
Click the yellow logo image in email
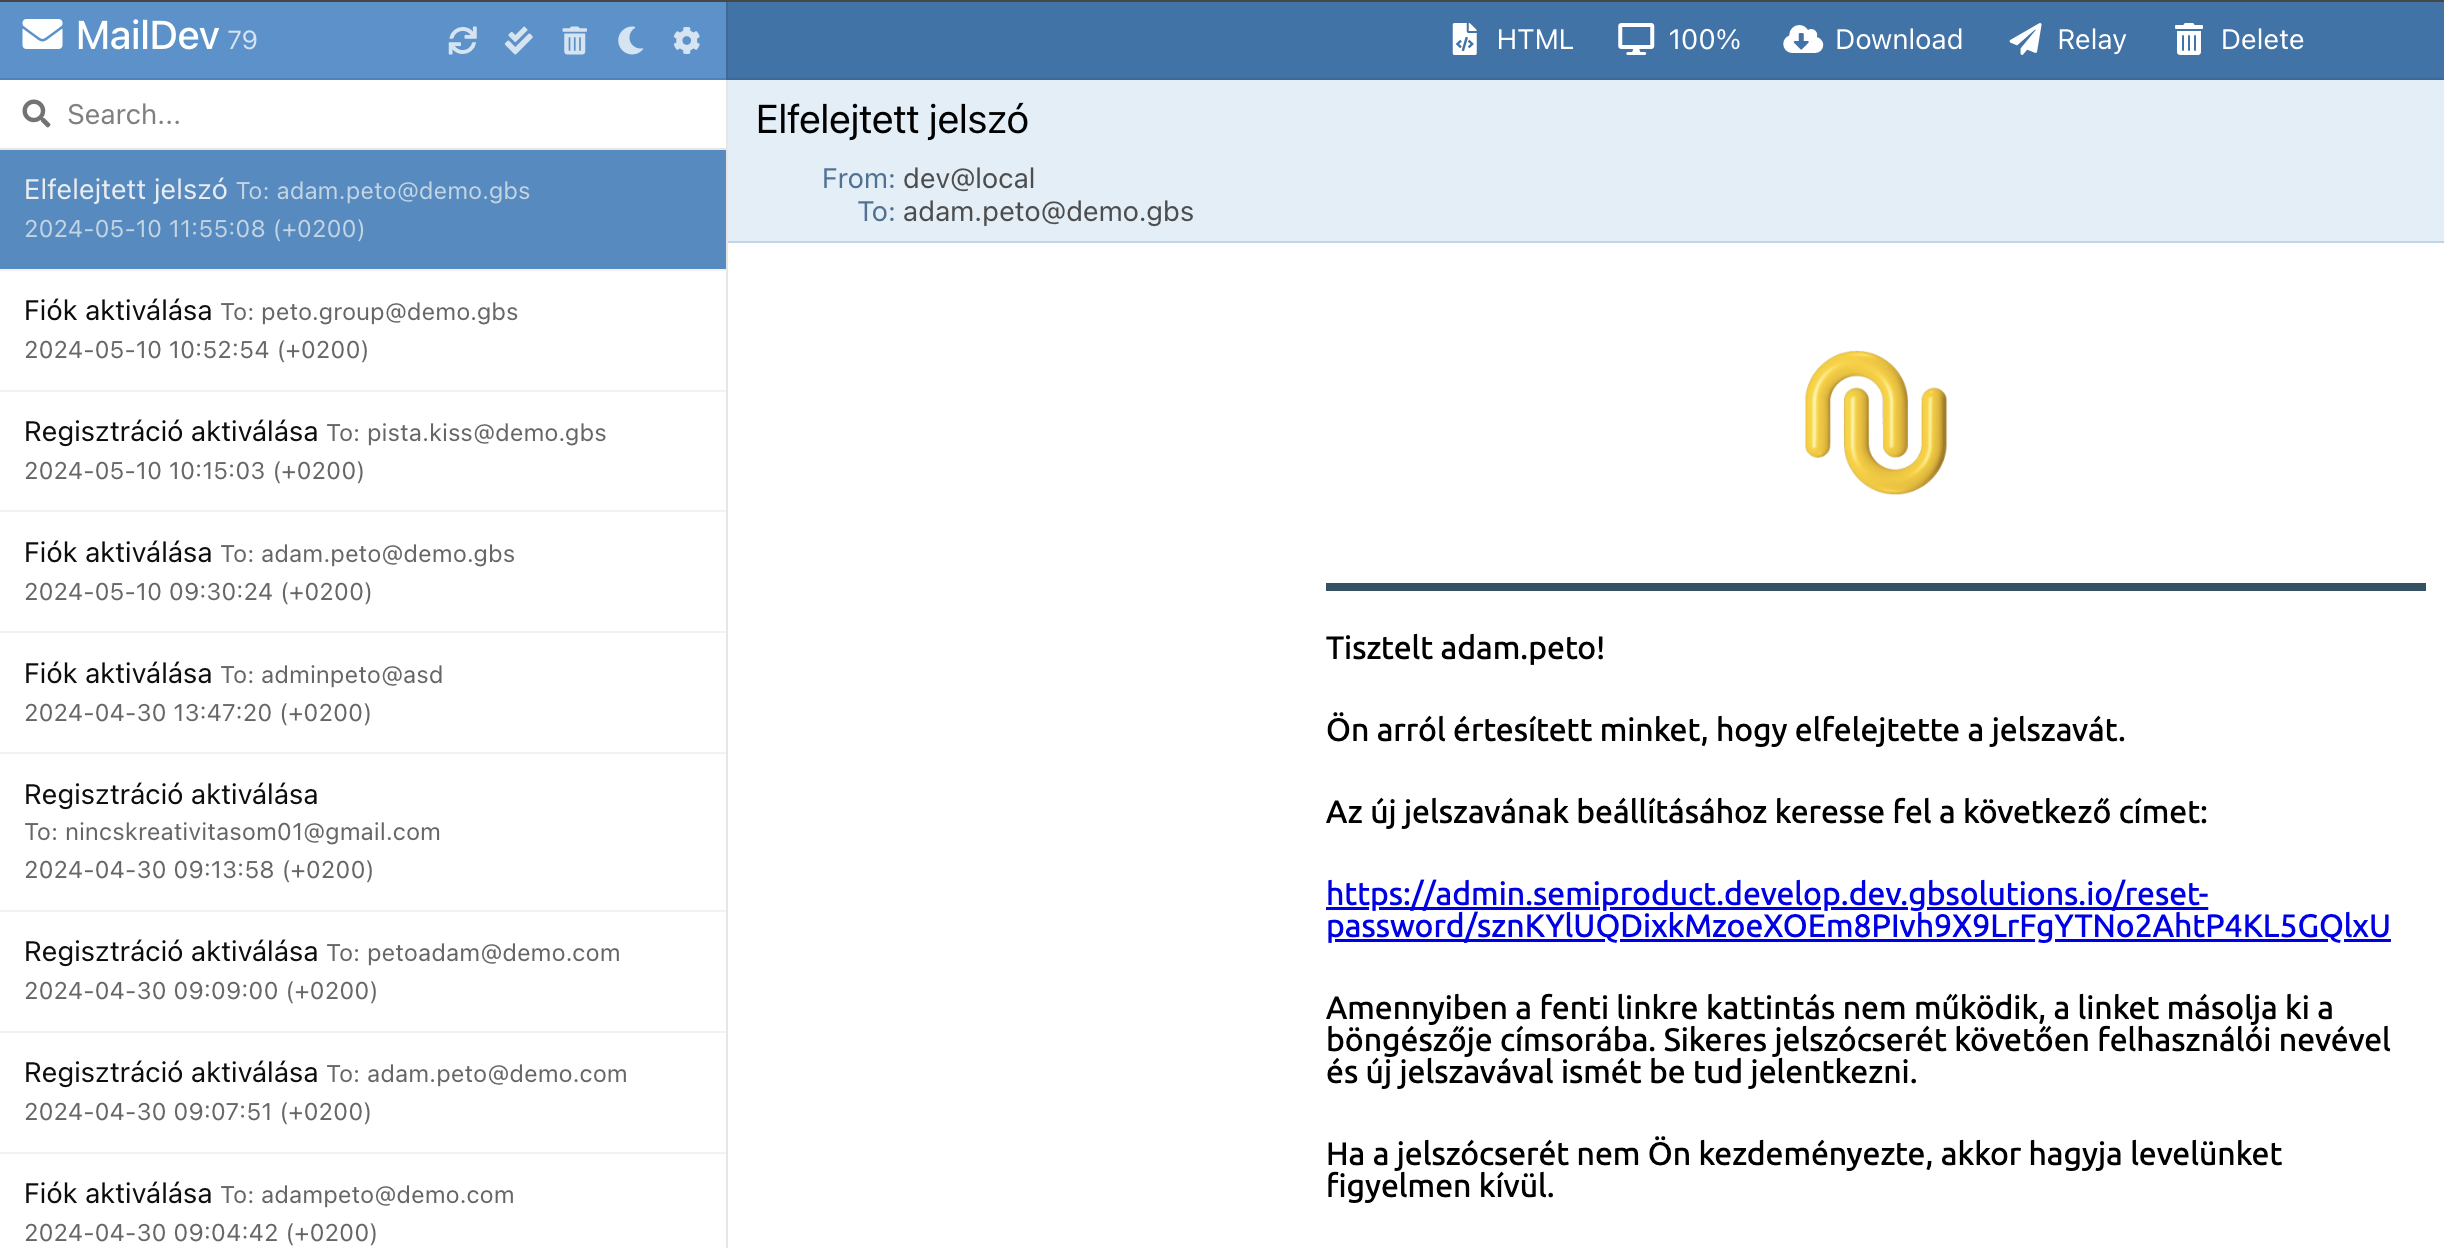point(1875,423)
